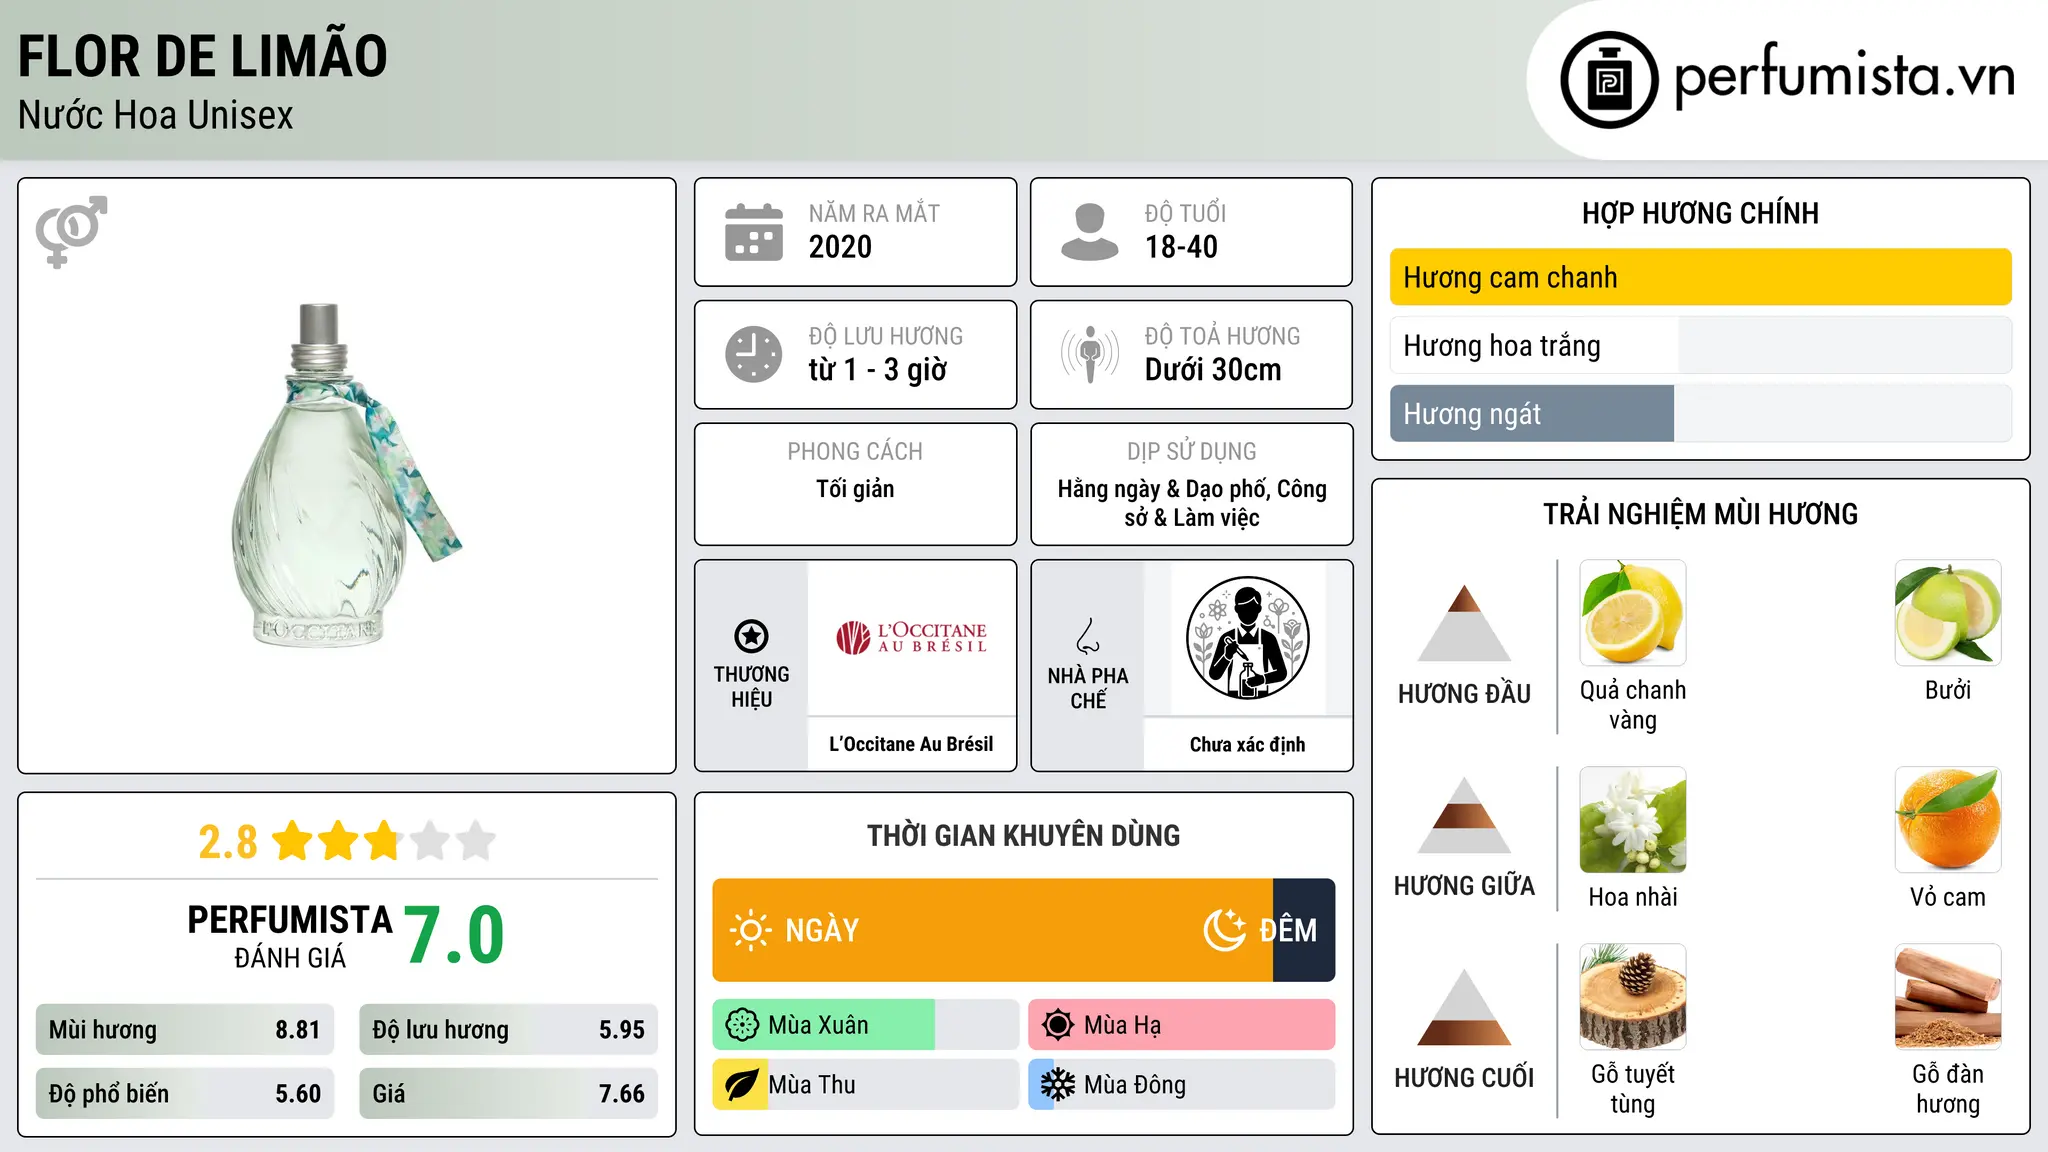Click the sillage icon beside Độ toả hương
2048x1152 pixels.
1090,354
